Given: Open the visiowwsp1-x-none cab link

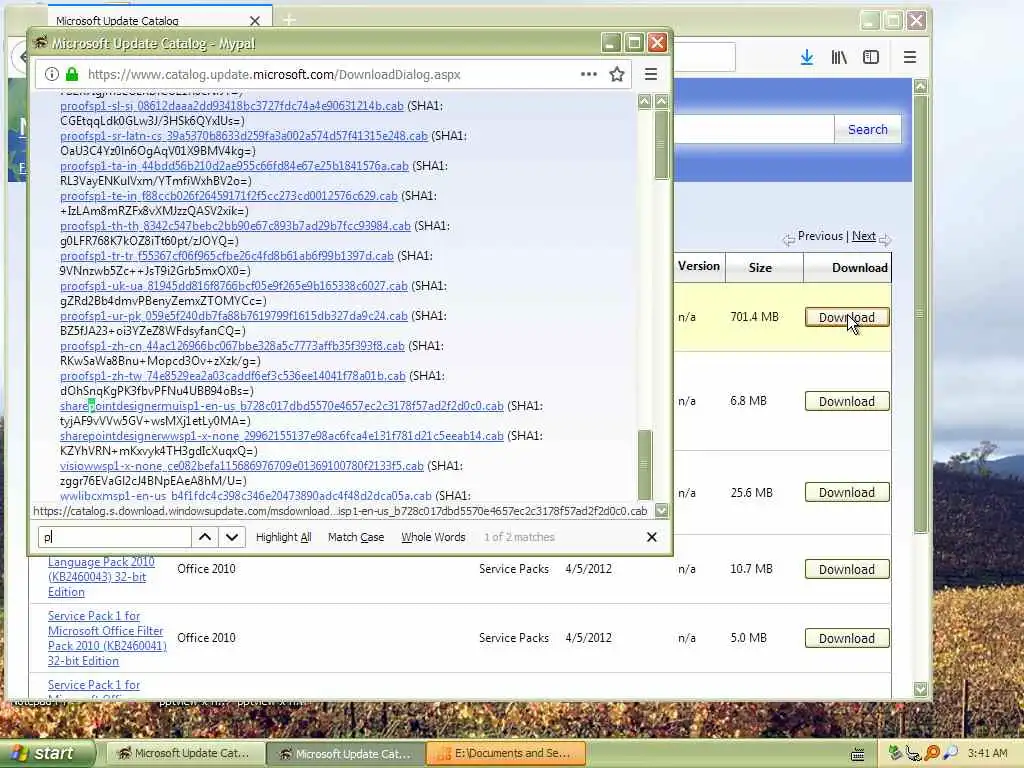Looking at the screenshot, I should click(x=242, y=466).
